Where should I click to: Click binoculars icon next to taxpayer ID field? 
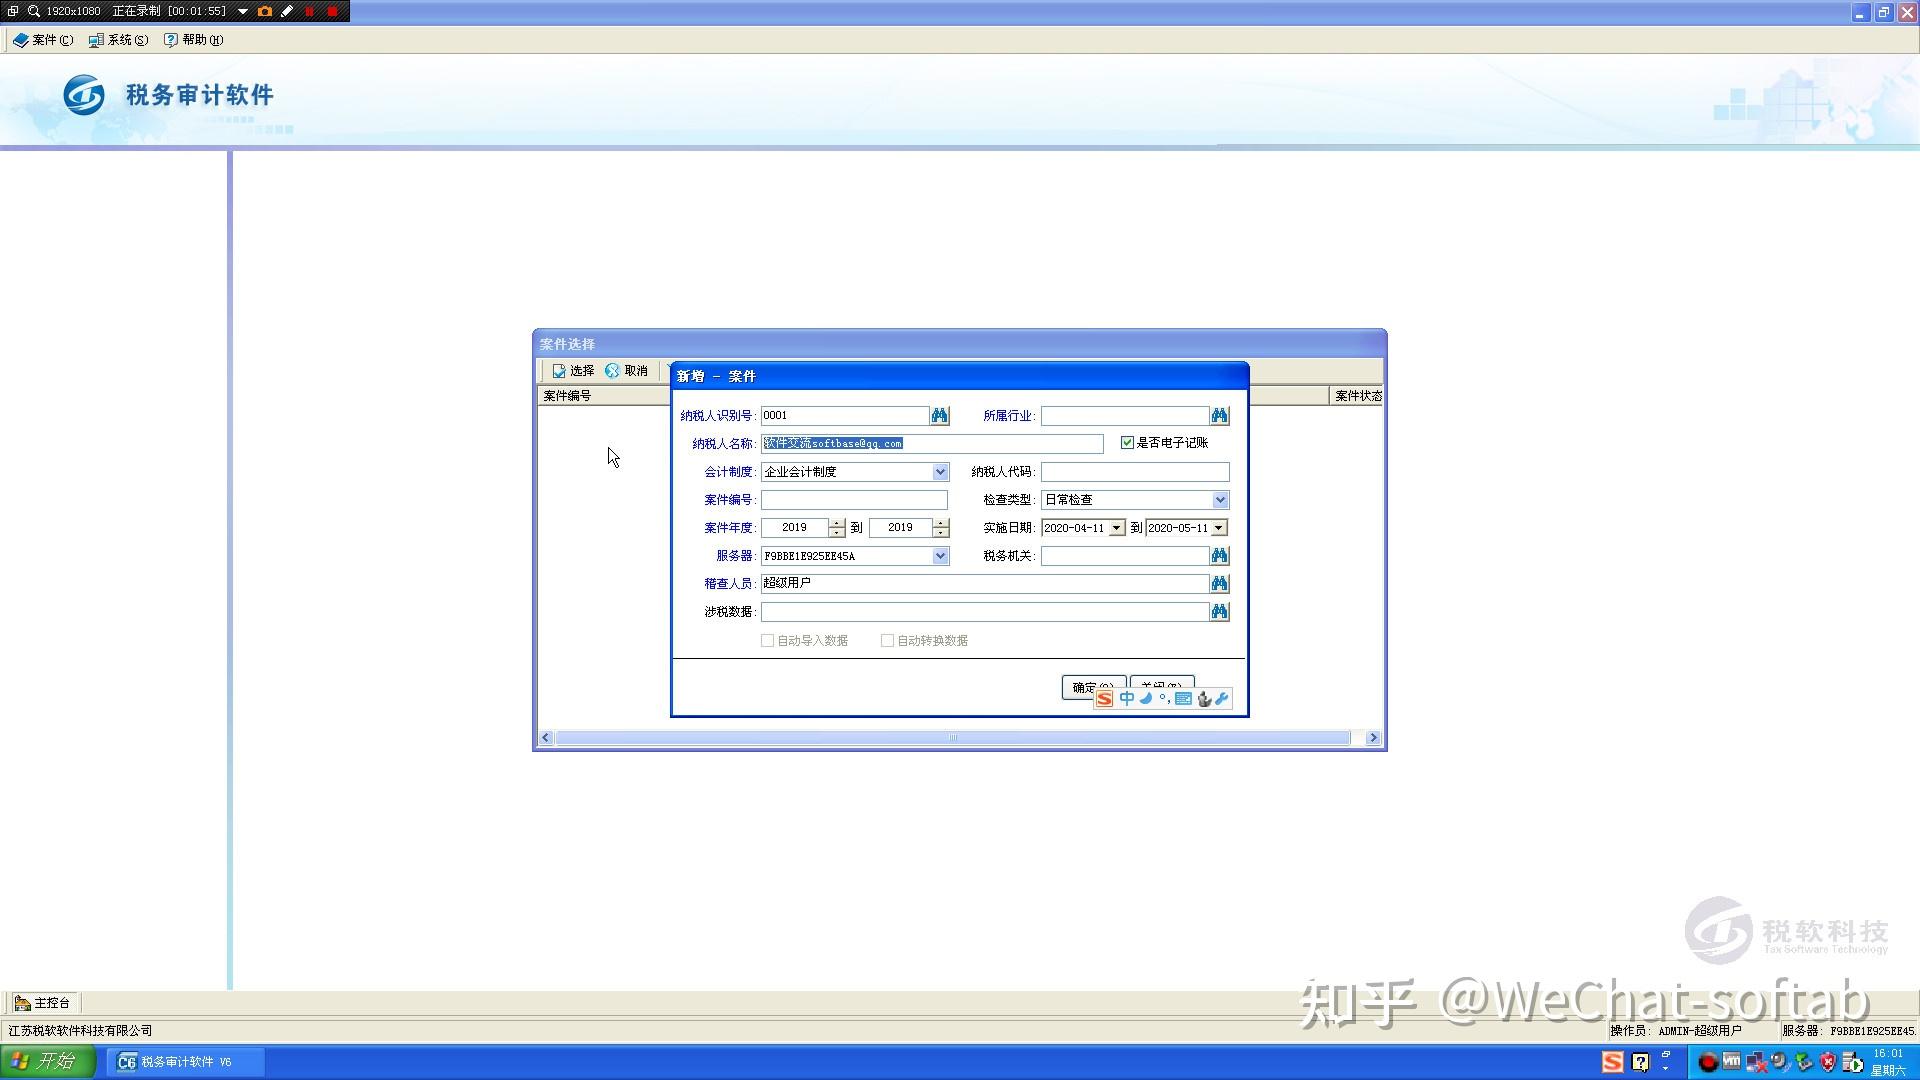tap(939, 416)
